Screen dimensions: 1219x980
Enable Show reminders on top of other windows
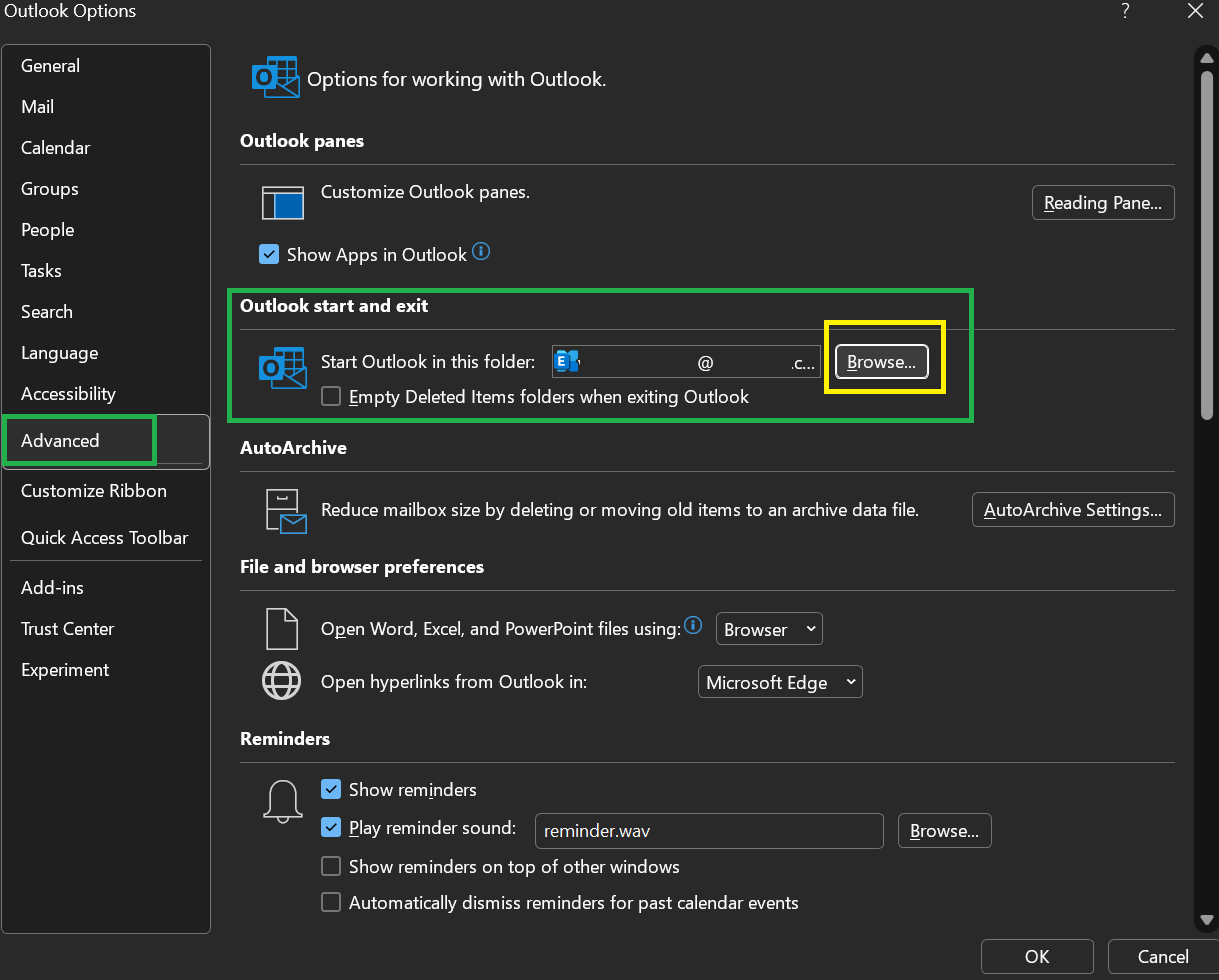331,866
